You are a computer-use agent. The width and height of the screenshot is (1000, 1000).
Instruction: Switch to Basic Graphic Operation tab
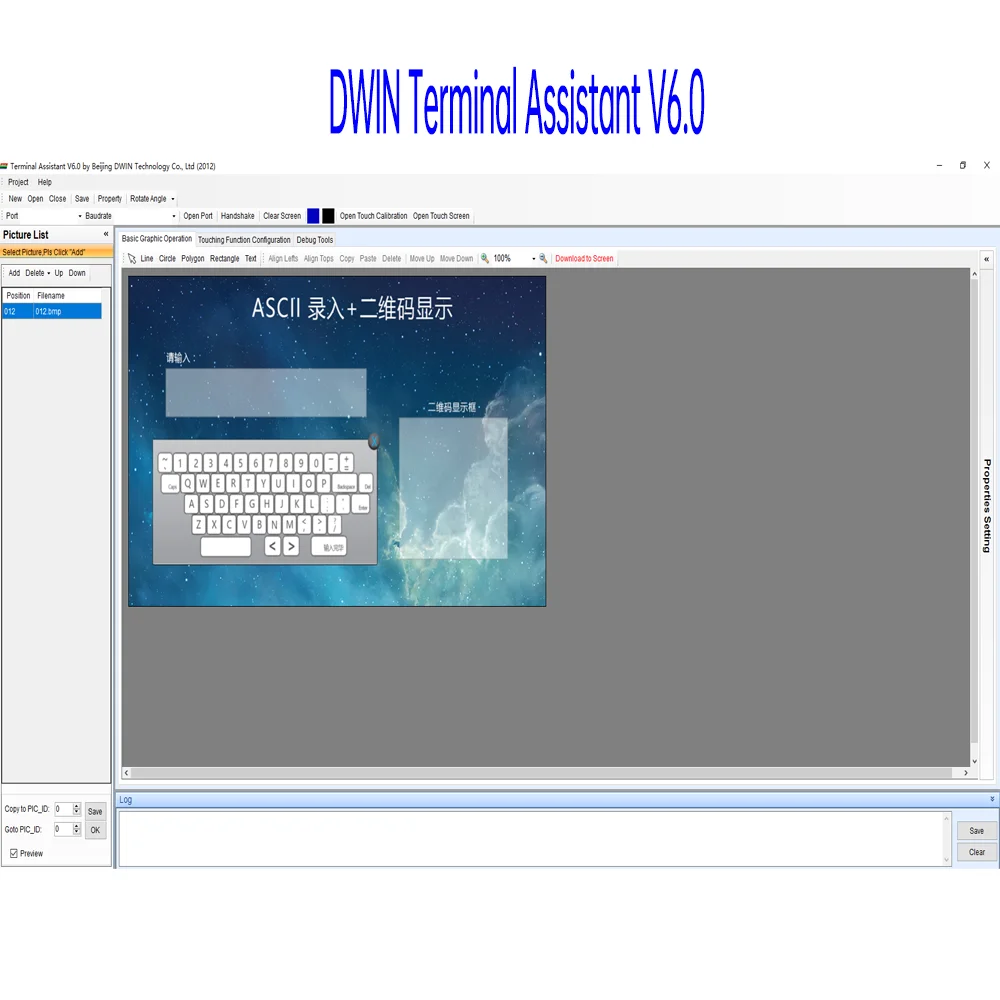pyautogui.click(x=157, y=239)
